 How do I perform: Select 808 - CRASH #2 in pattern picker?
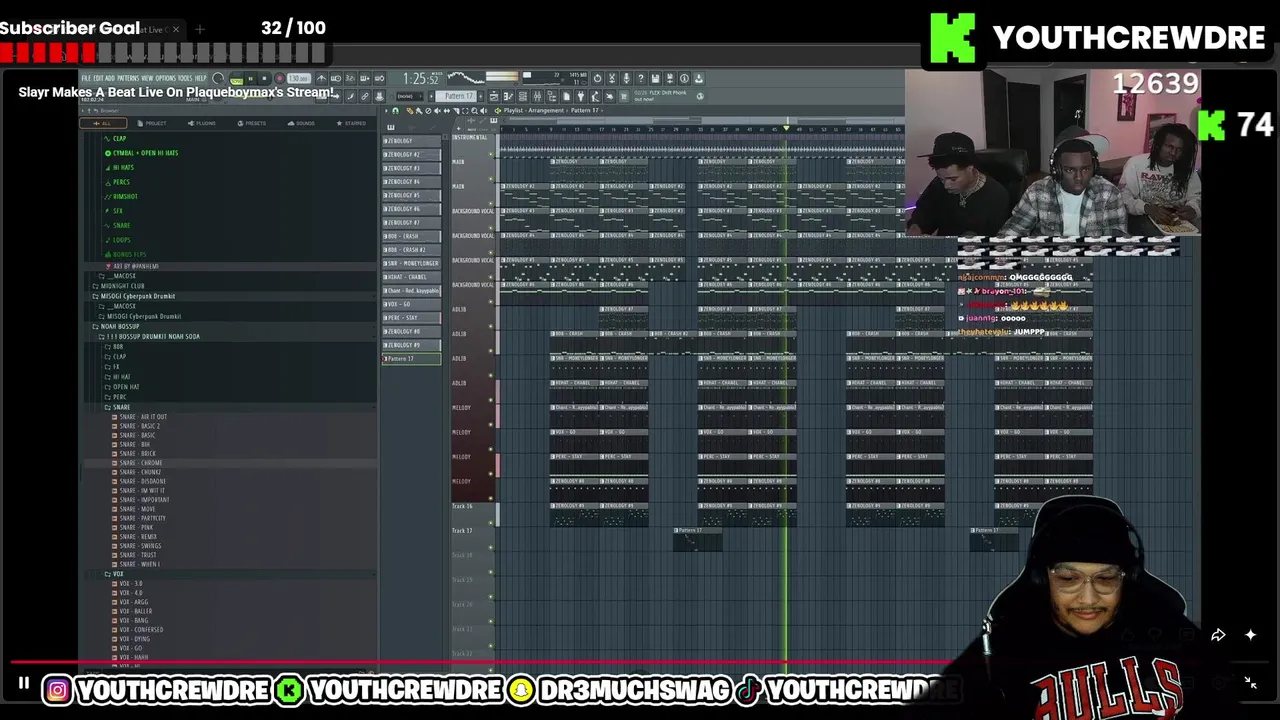[411, 250]
